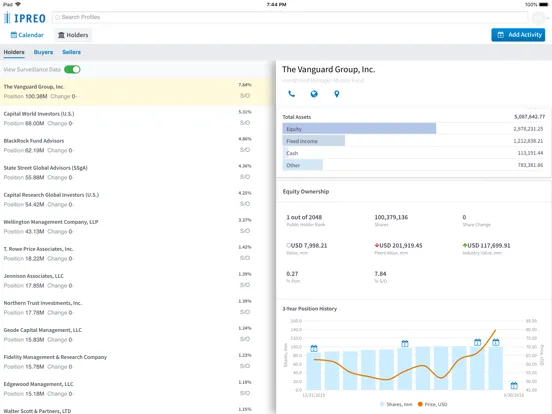Screen dimensions: 552x414
Task: Select Edgewood Management, LLC row
Action: 137,389
